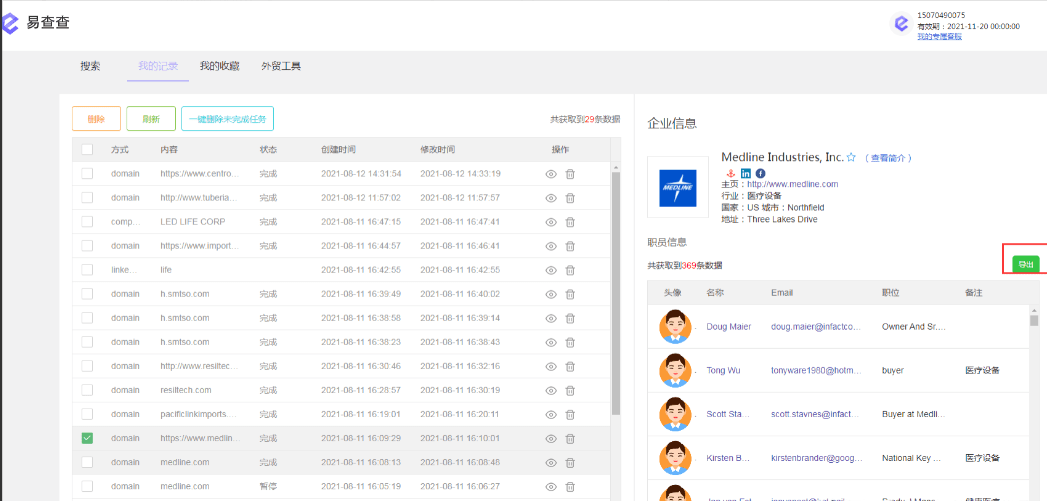Click the 一键删除未完成任务 button
The width and height of the screenshot is (1047, 501).
227,119
